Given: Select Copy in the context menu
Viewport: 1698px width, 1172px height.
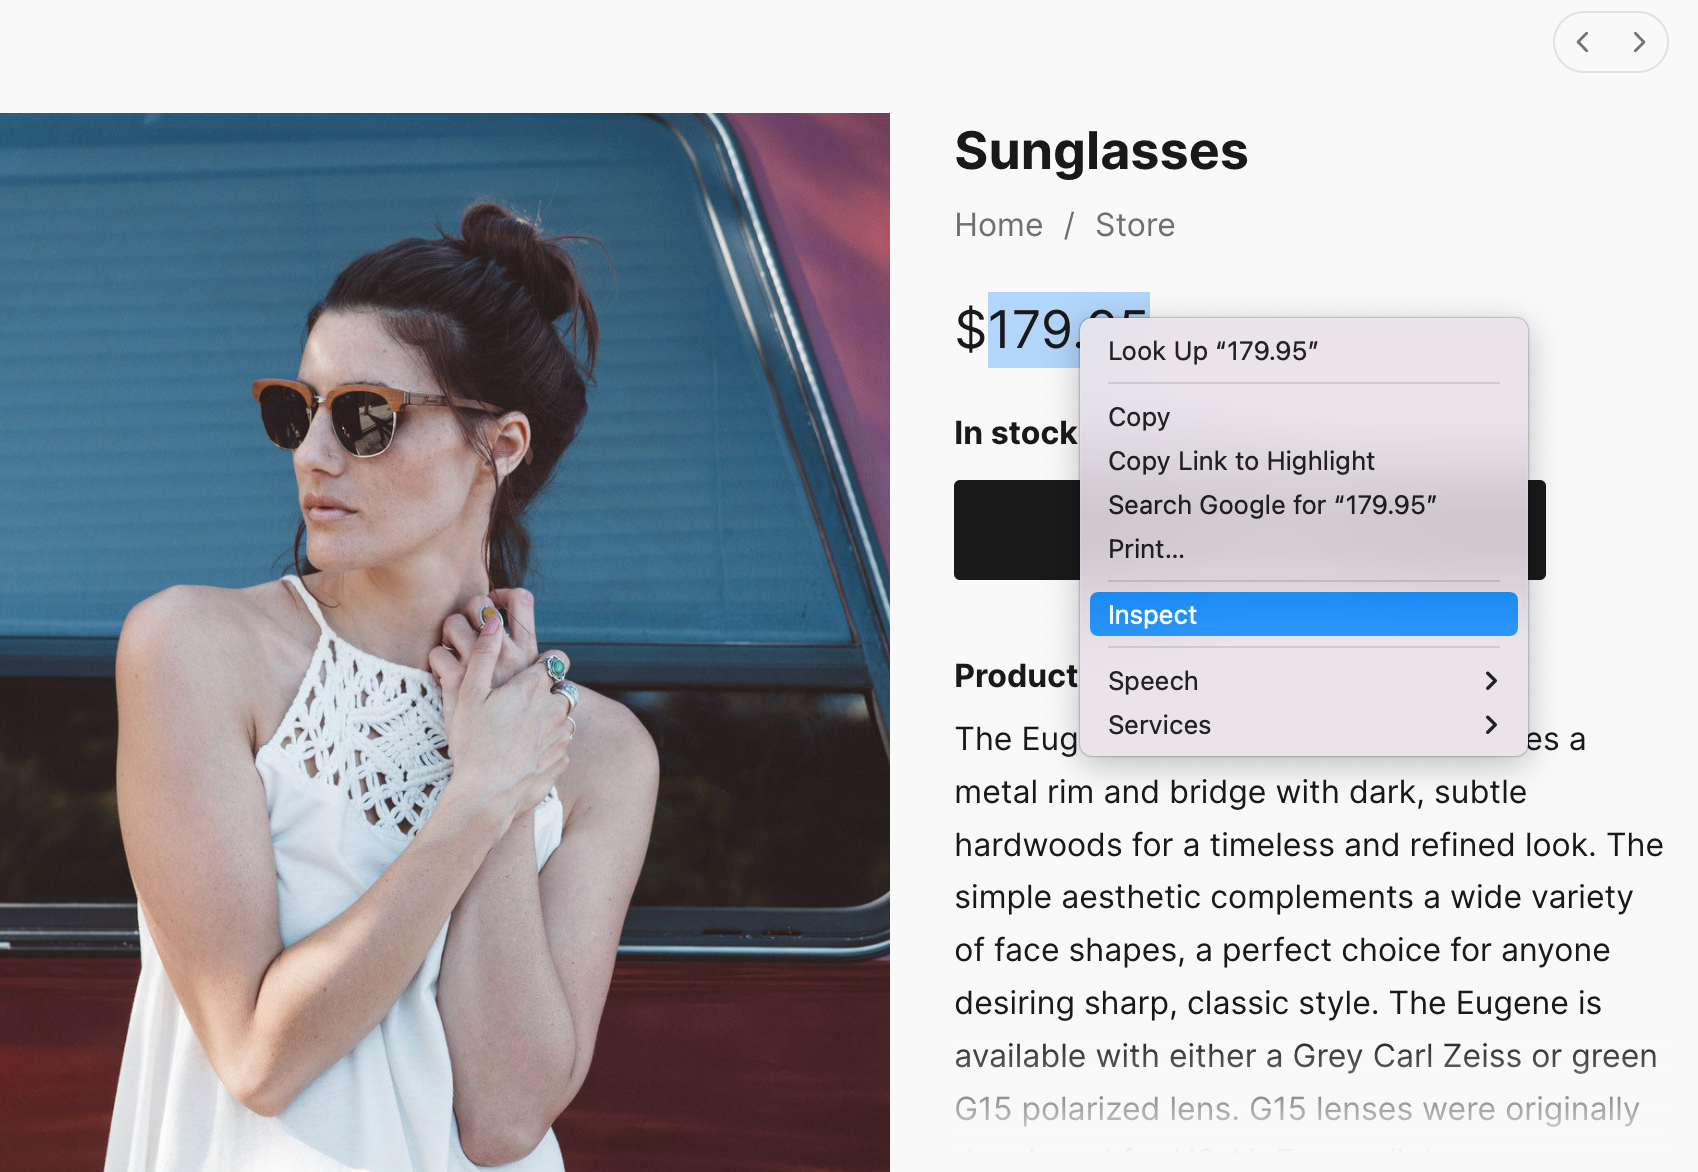Looking at the screenshot, I should 1139,417.
